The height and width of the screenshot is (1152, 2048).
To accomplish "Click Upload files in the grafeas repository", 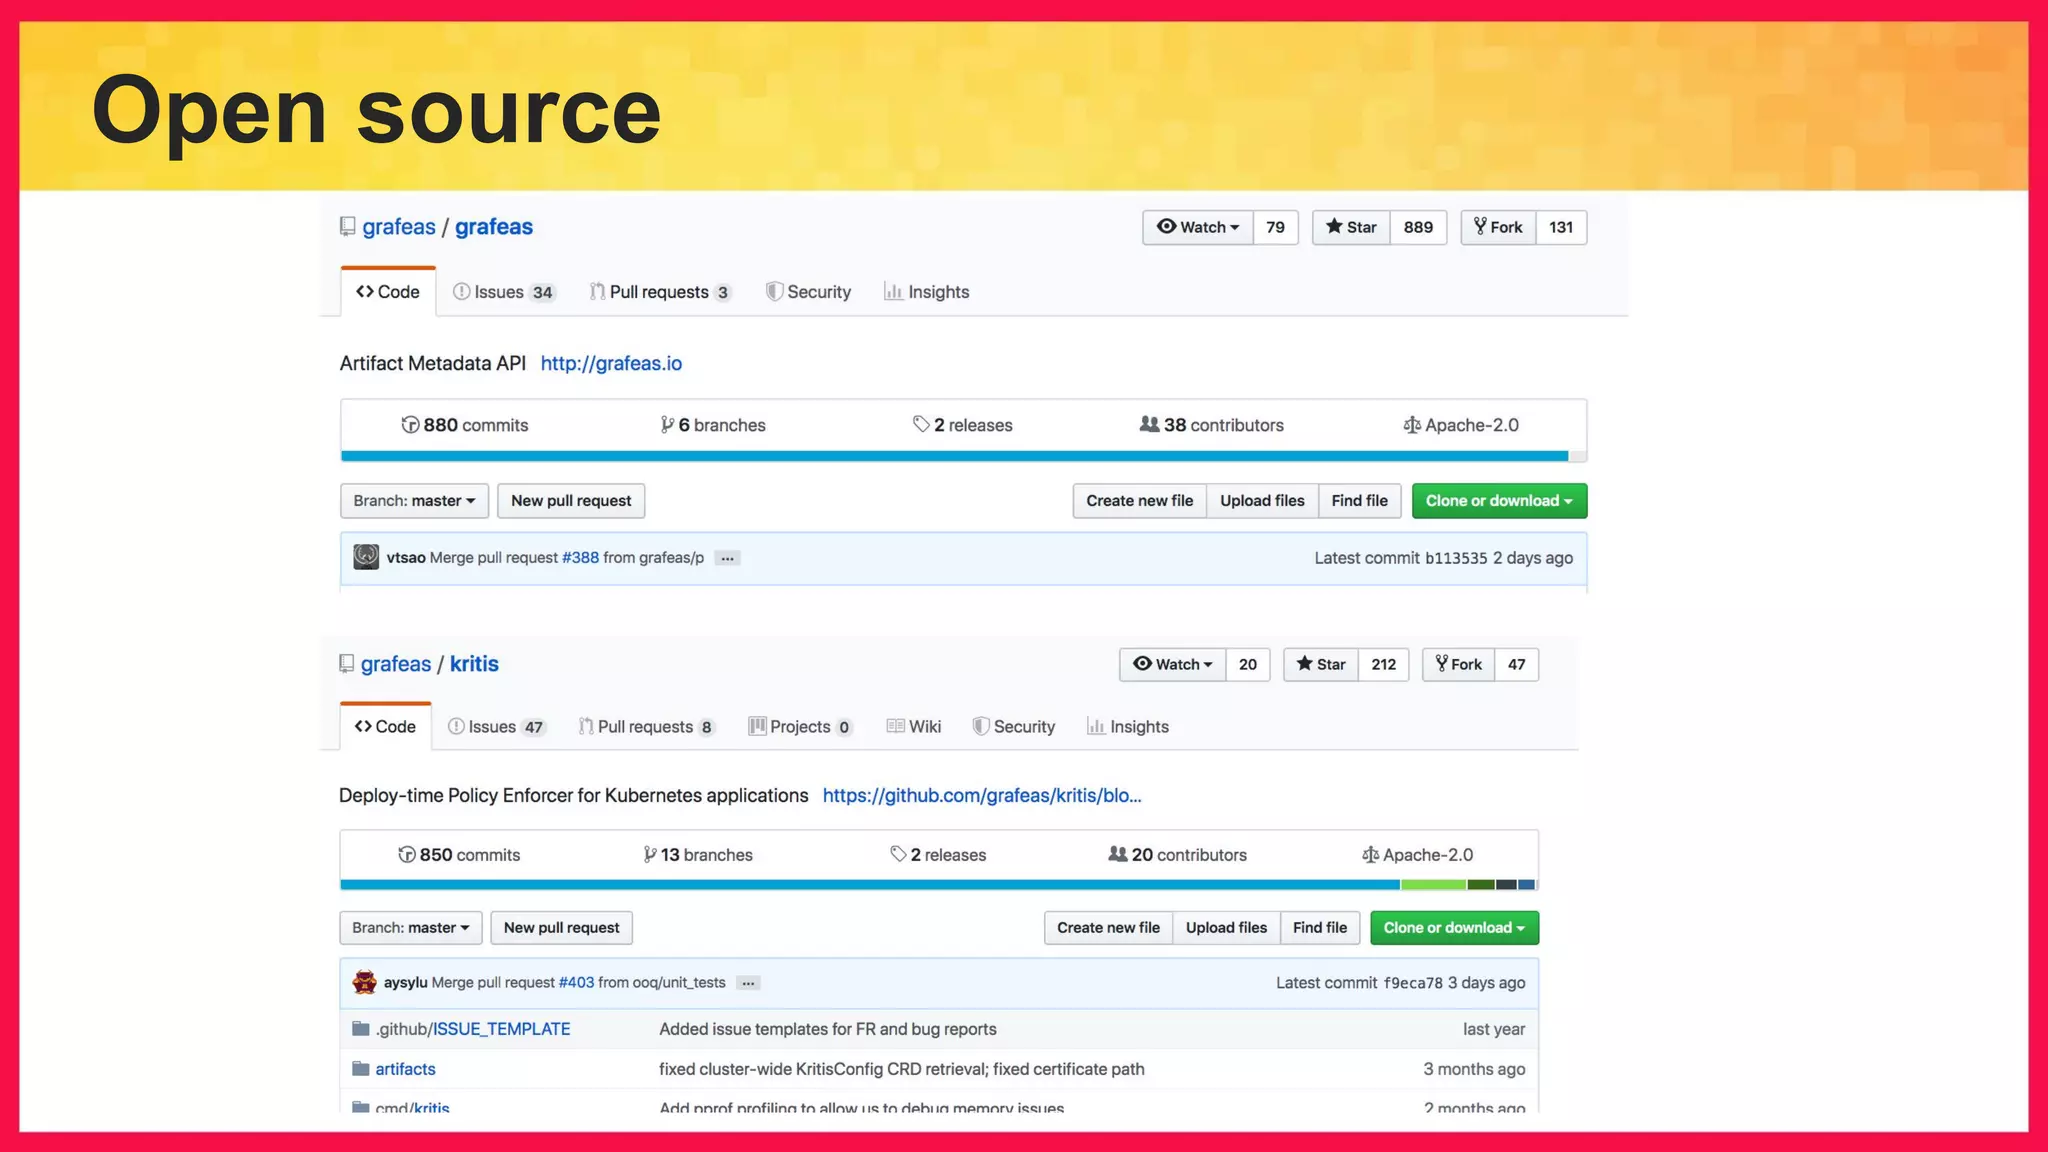I will (1262, 501).
